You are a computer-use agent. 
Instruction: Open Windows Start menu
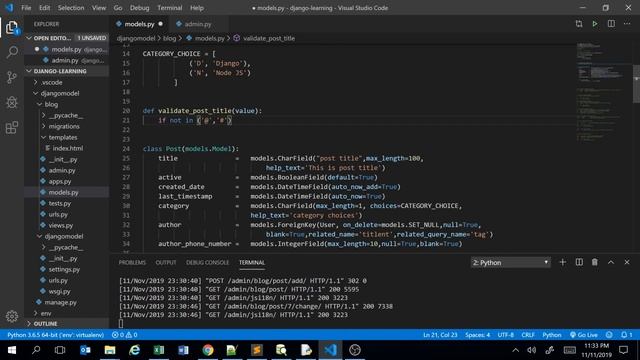coord(11,350)
